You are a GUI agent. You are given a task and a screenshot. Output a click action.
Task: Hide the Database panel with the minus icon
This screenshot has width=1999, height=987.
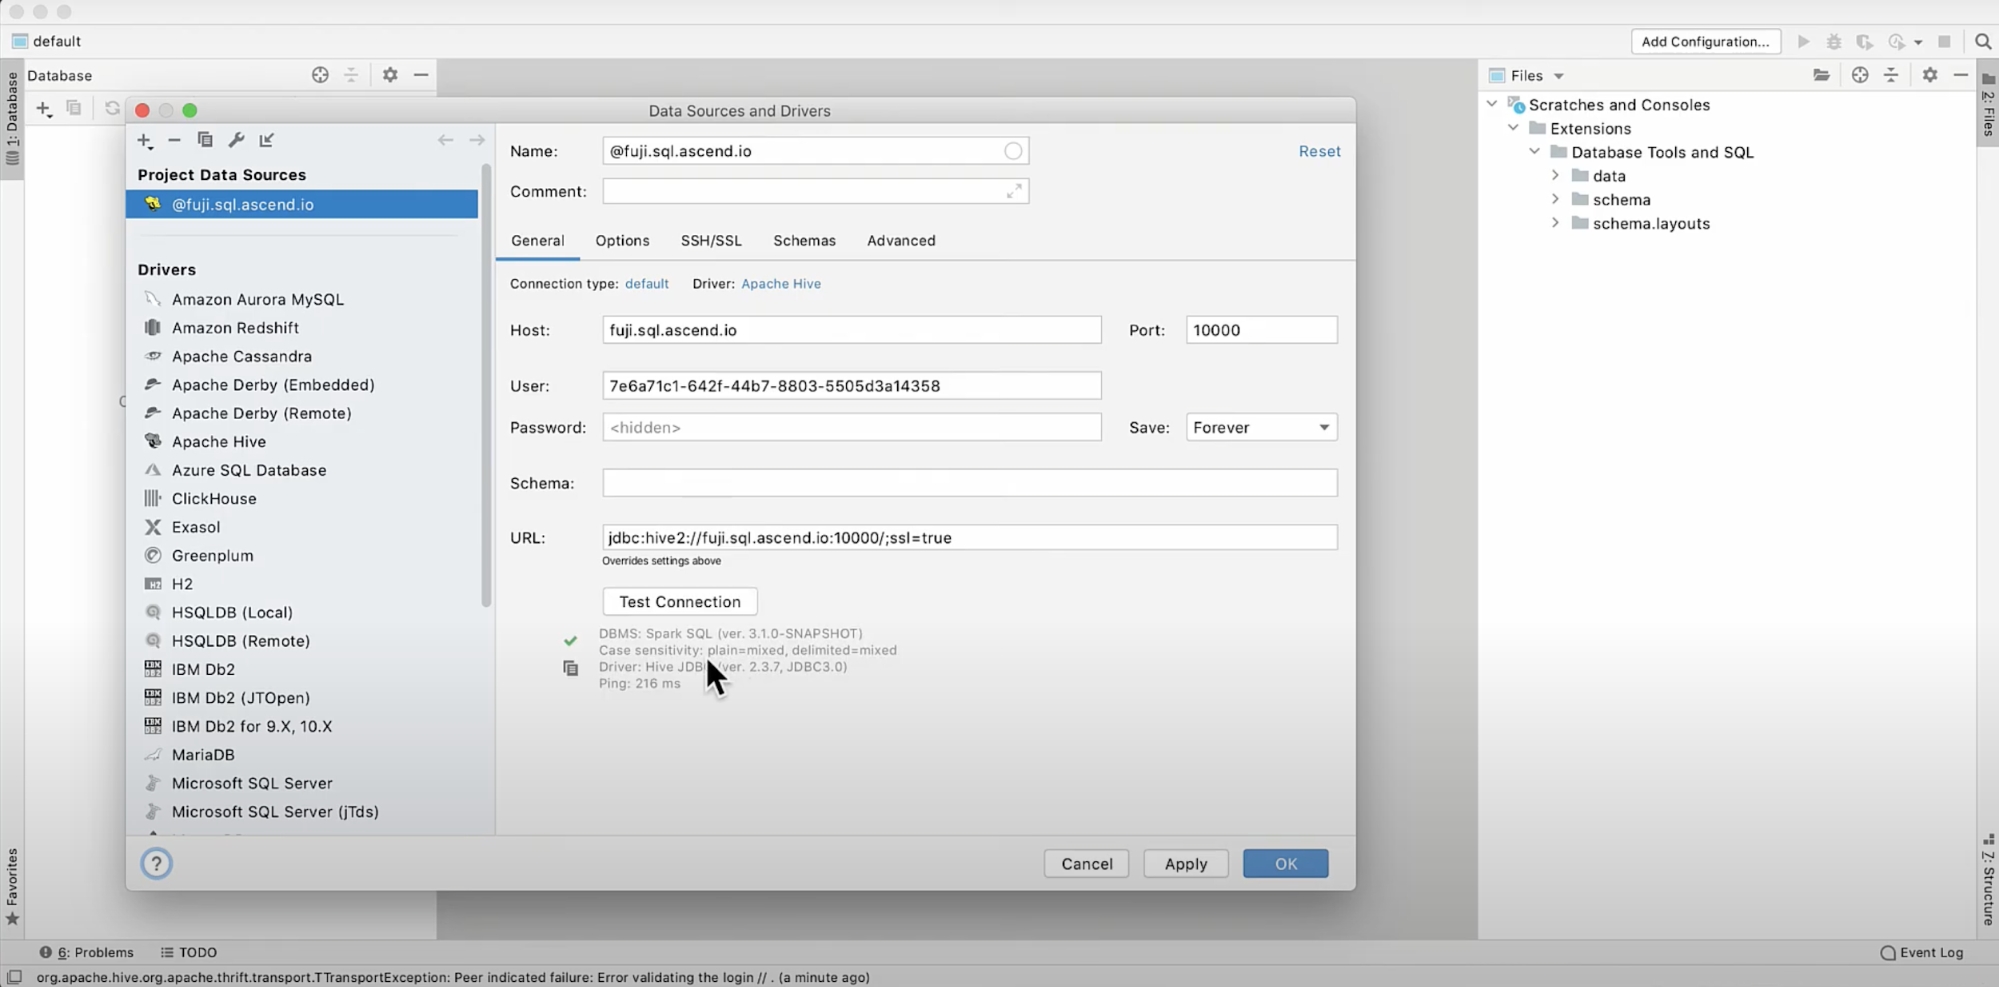coord(421,75)
